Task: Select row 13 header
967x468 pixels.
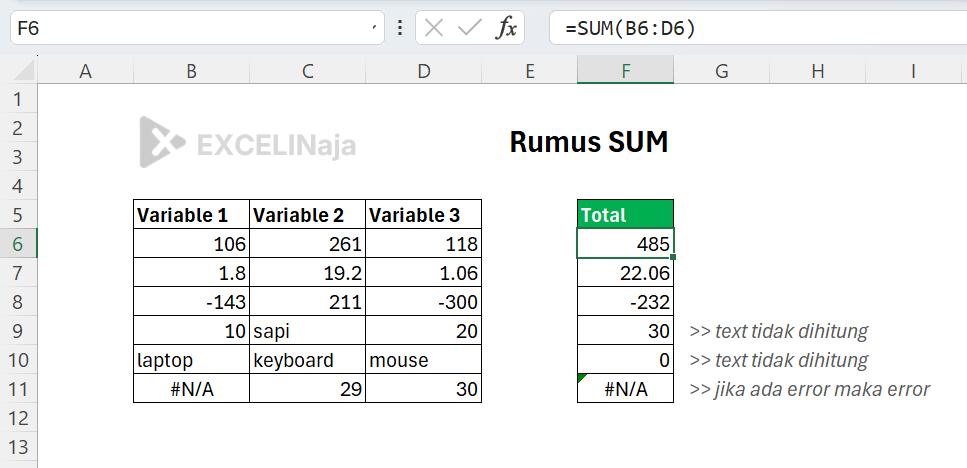Action: 19,446
